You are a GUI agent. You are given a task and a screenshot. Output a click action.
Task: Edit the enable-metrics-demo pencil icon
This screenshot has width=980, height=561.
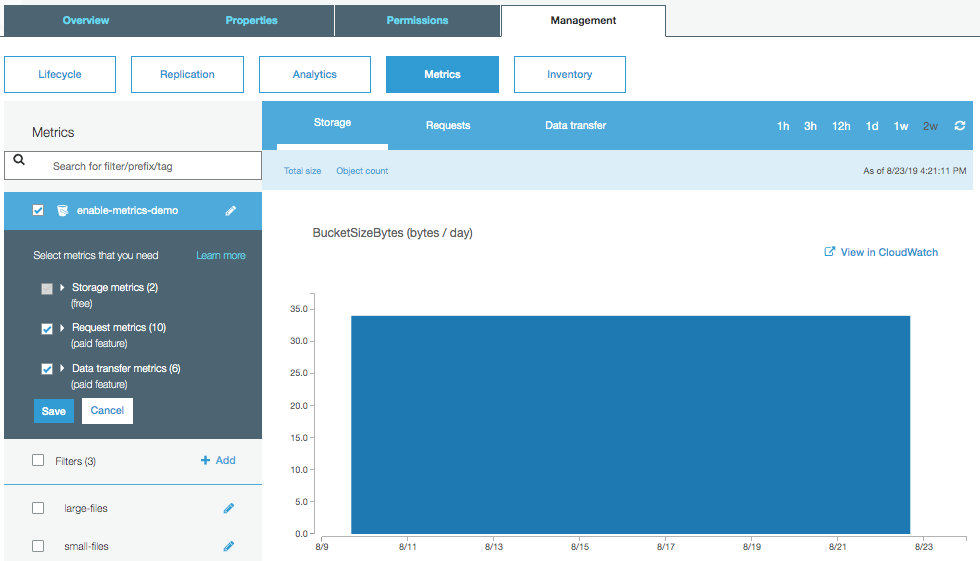[x=231, y=211]
